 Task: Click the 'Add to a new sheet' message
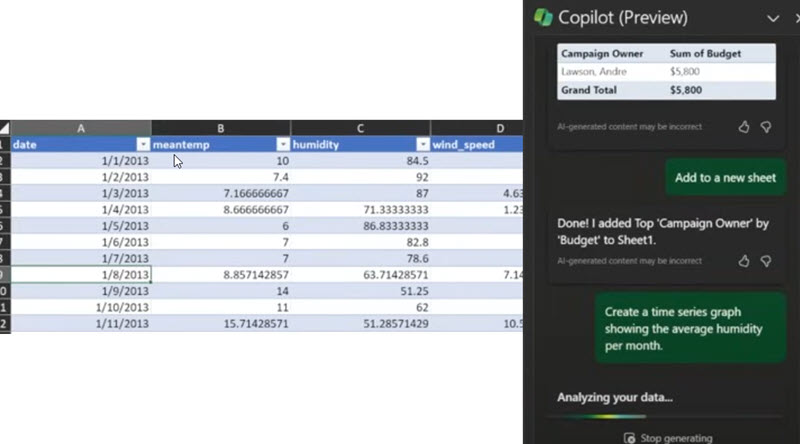coord(725,178)
